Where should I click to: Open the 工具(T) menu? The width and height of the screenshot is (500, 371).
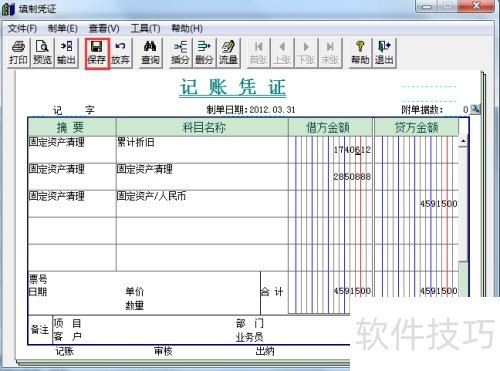(x=145, y=29)
